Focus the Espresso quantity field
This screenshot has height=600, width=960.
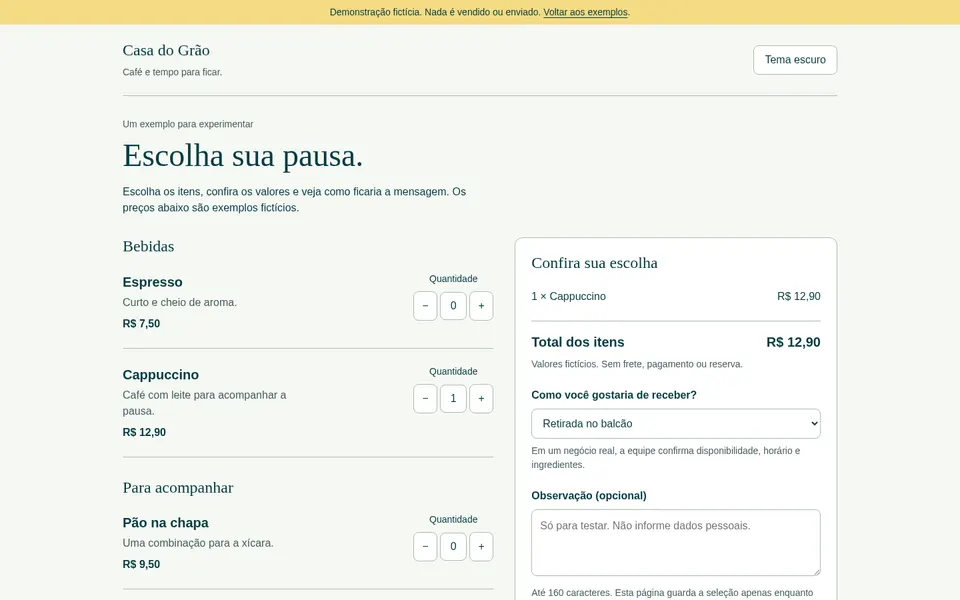[x=453, y=306]
